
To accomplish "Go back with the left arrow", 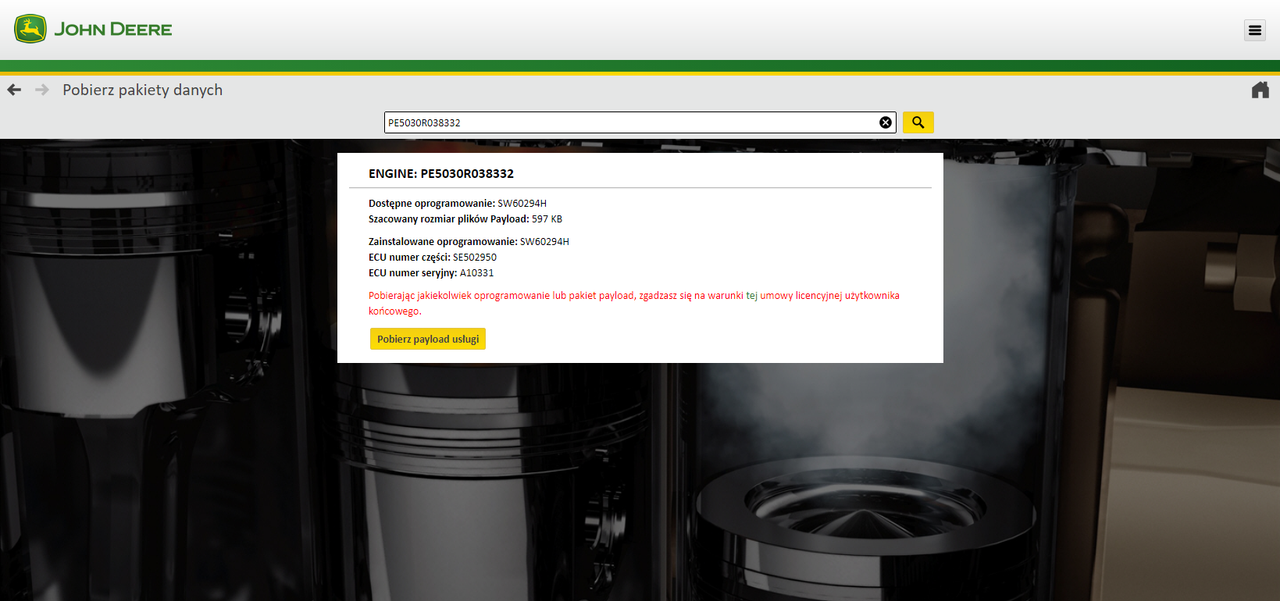I will click(14, 90).
